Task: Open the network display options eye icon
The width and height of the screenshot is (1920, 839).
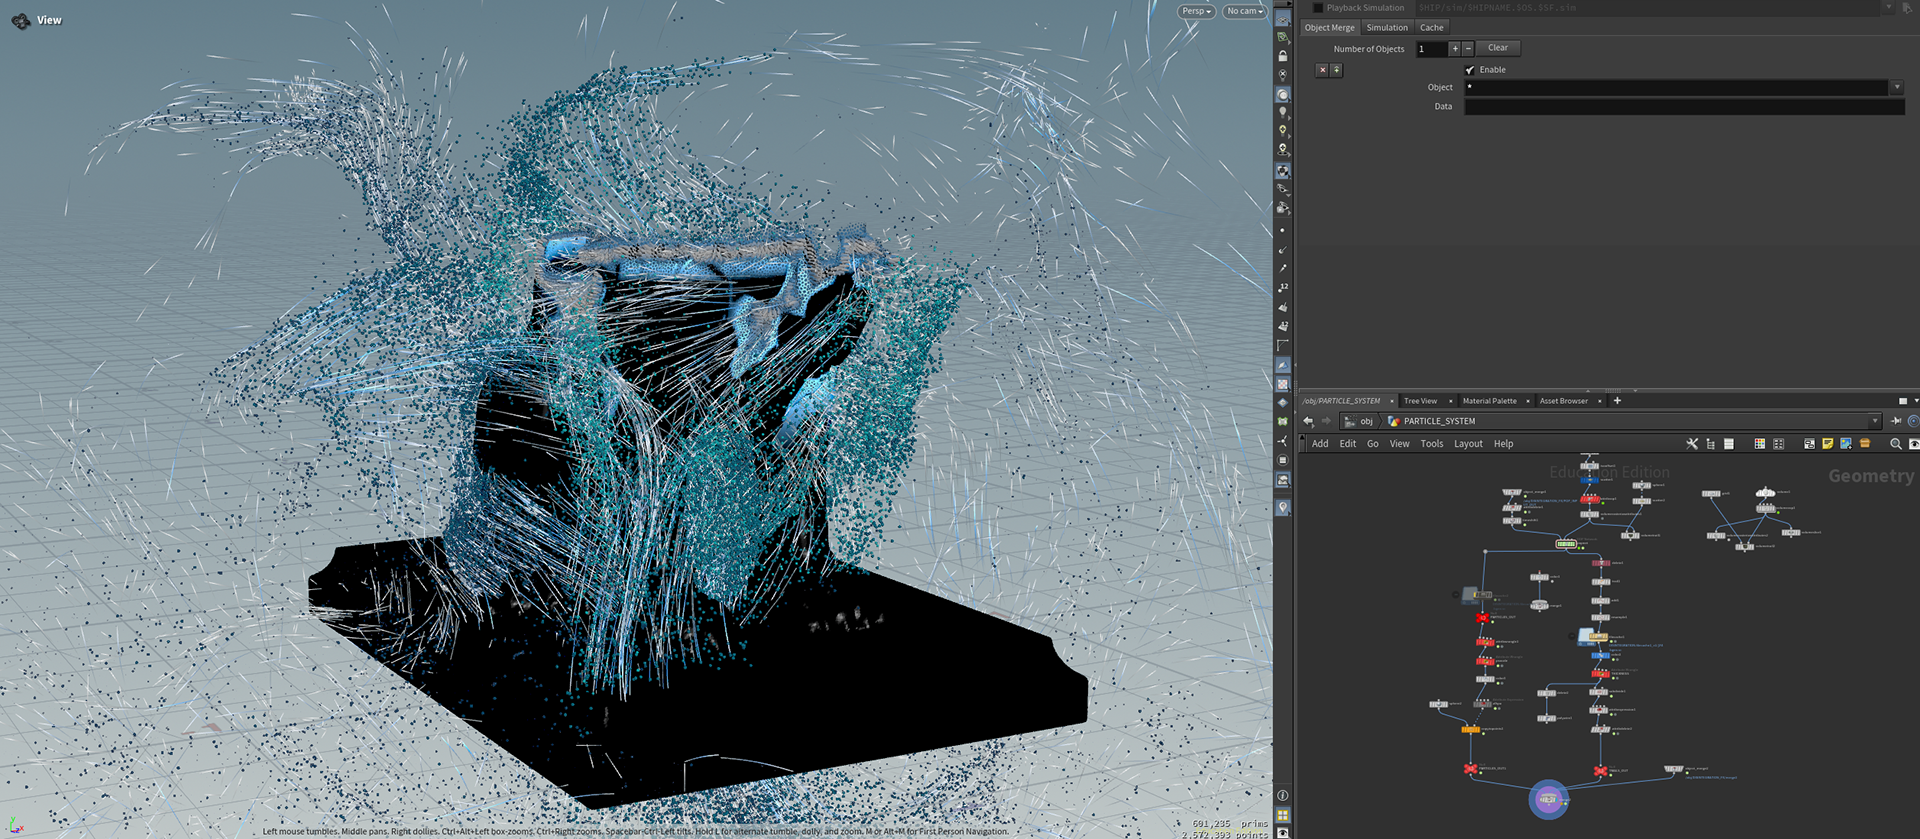Action: [x=1913, y=444]
